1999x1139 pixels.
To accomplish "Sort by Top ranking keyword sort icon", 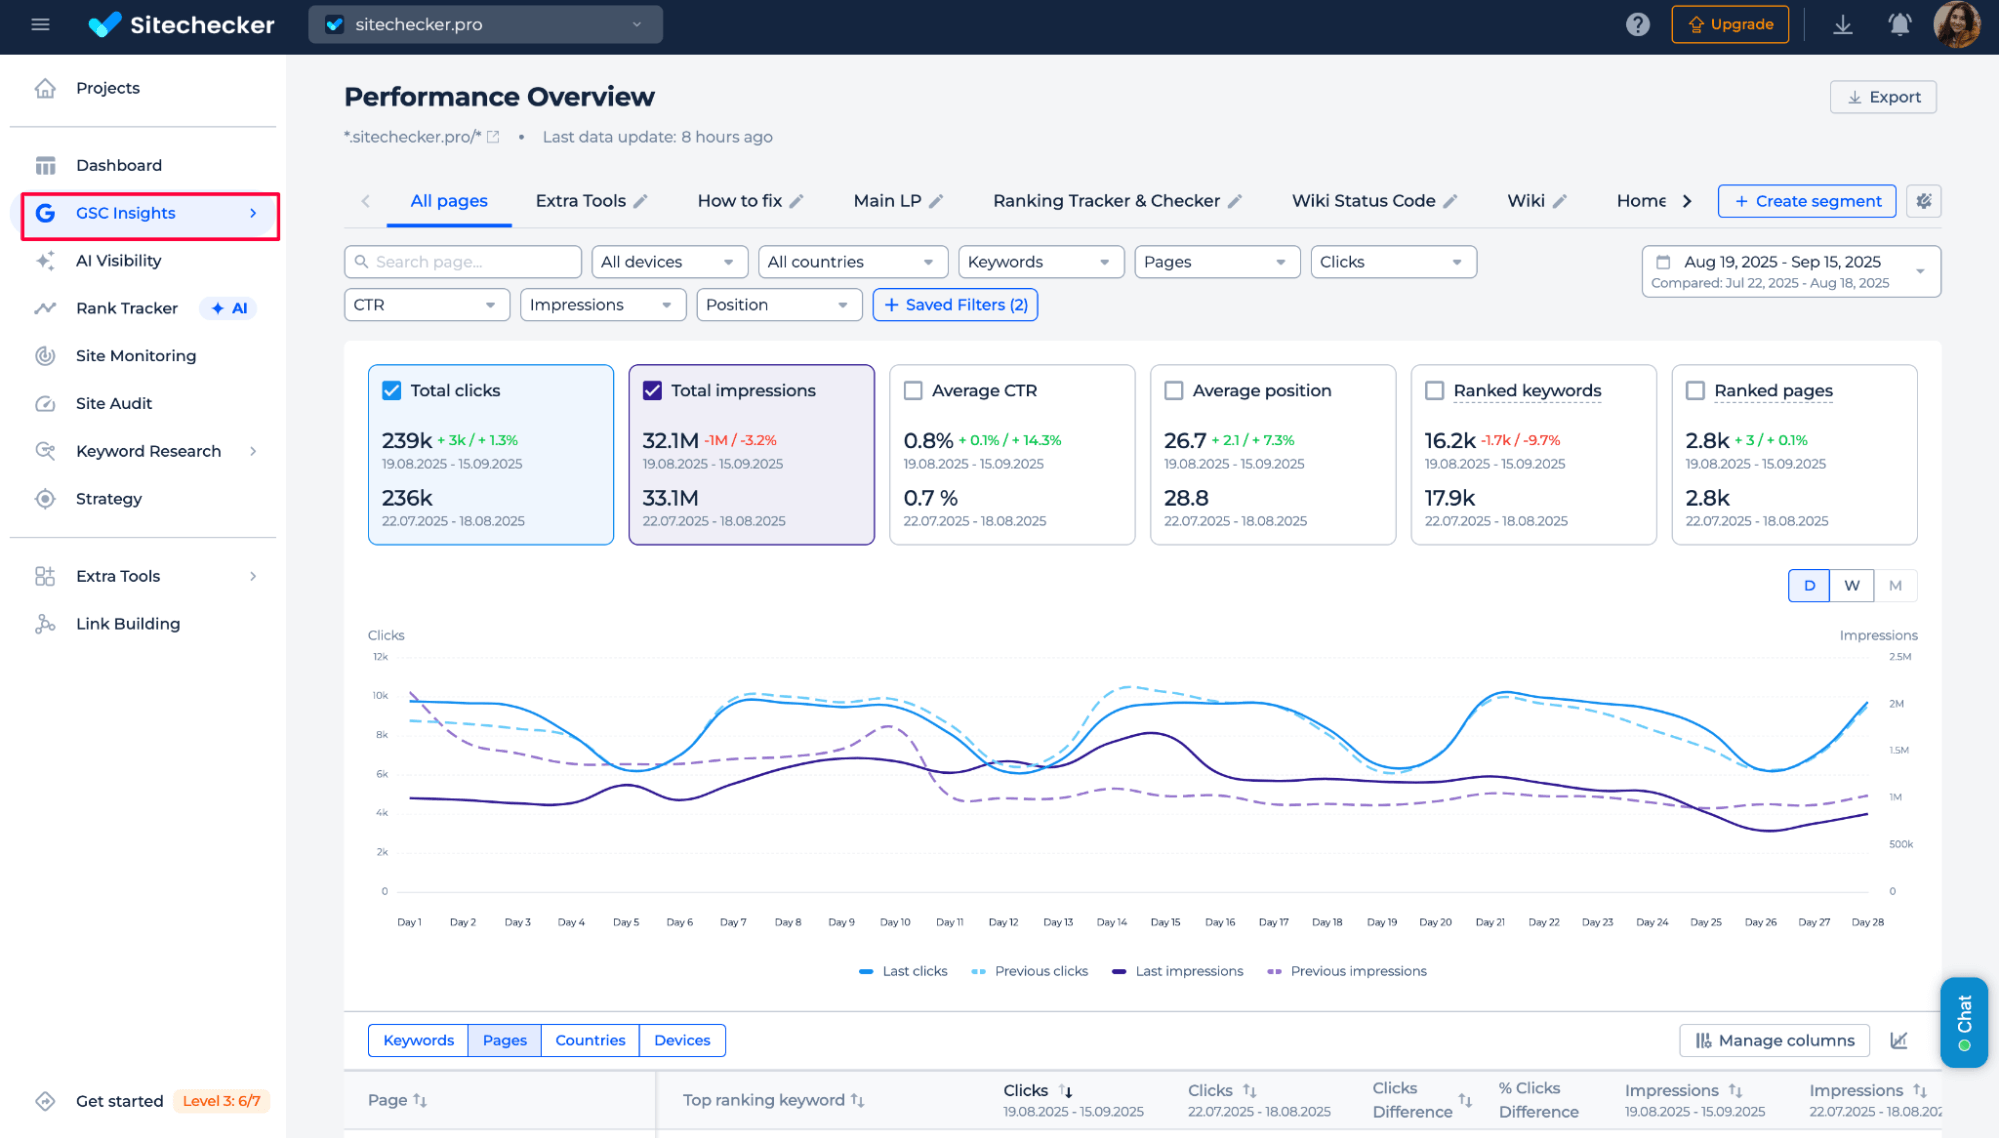I will tap(858, 1100).
